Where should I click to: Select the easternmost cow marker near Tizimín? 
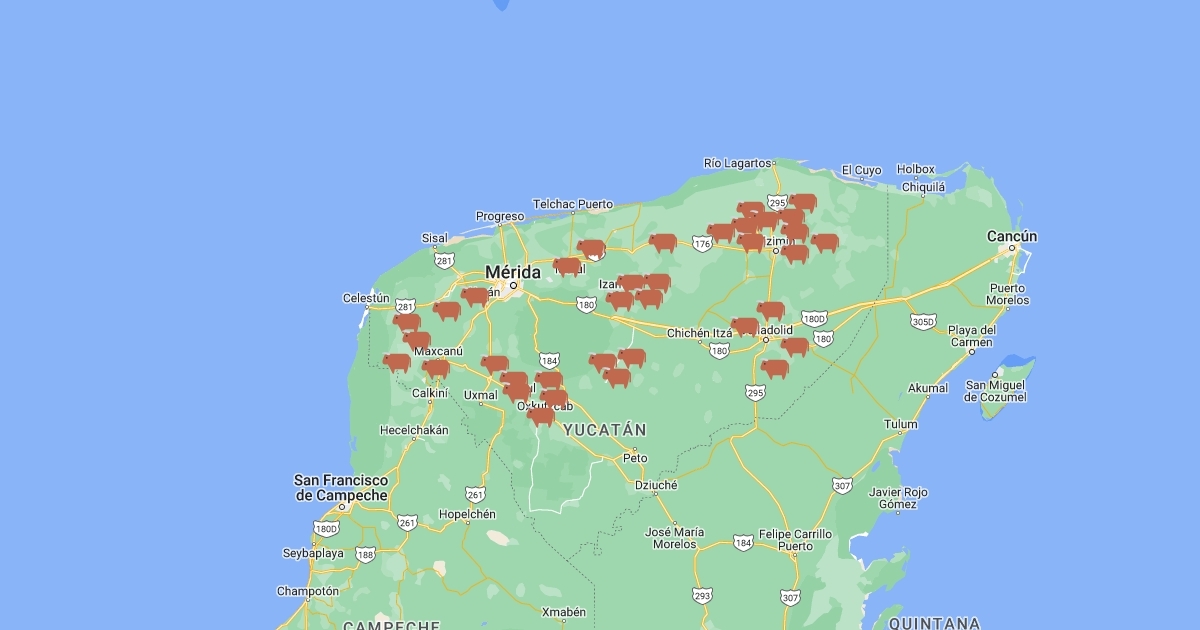point(825,242)
